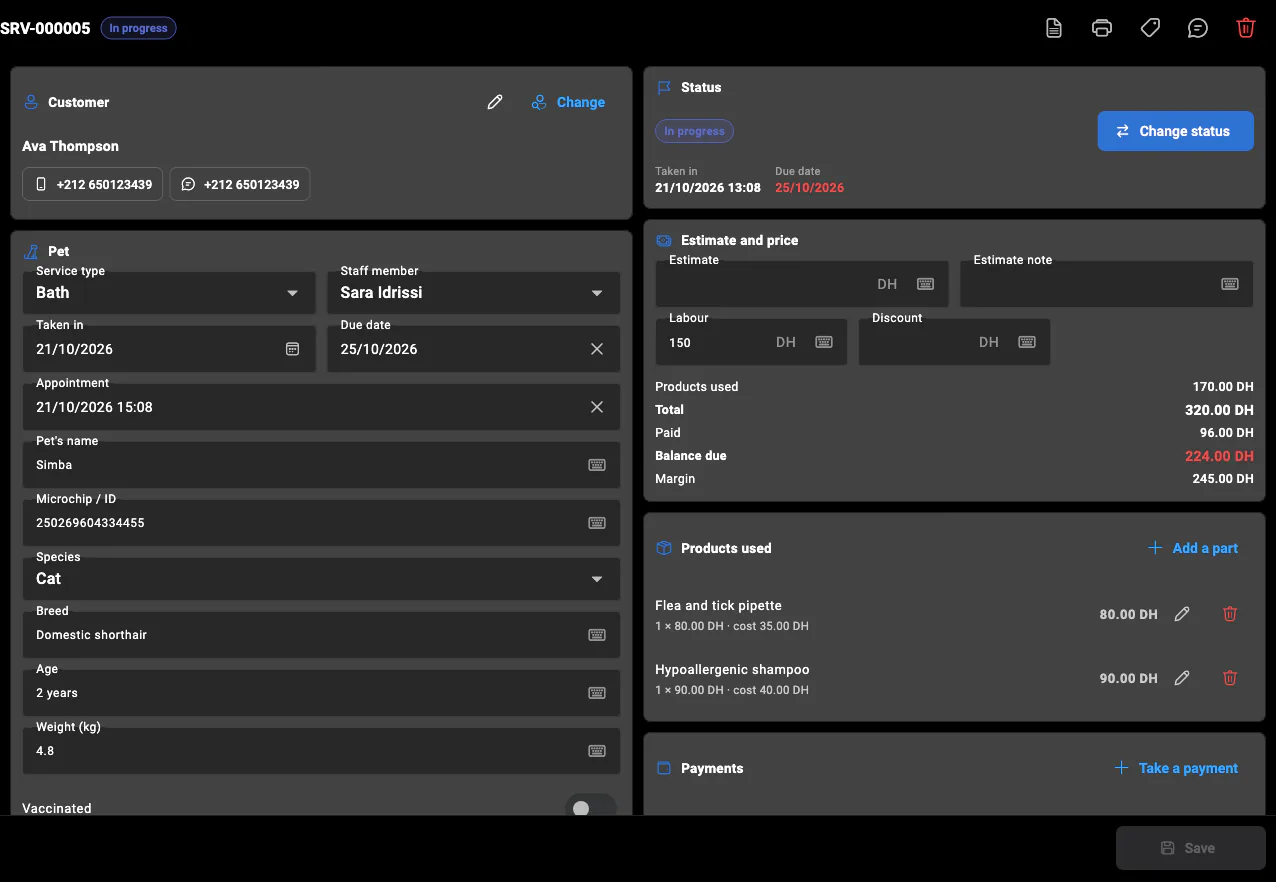Open keyboard for the Estimate note field
The width and height of the screenshot is (1276, 882).
[x=1230, y=284]
